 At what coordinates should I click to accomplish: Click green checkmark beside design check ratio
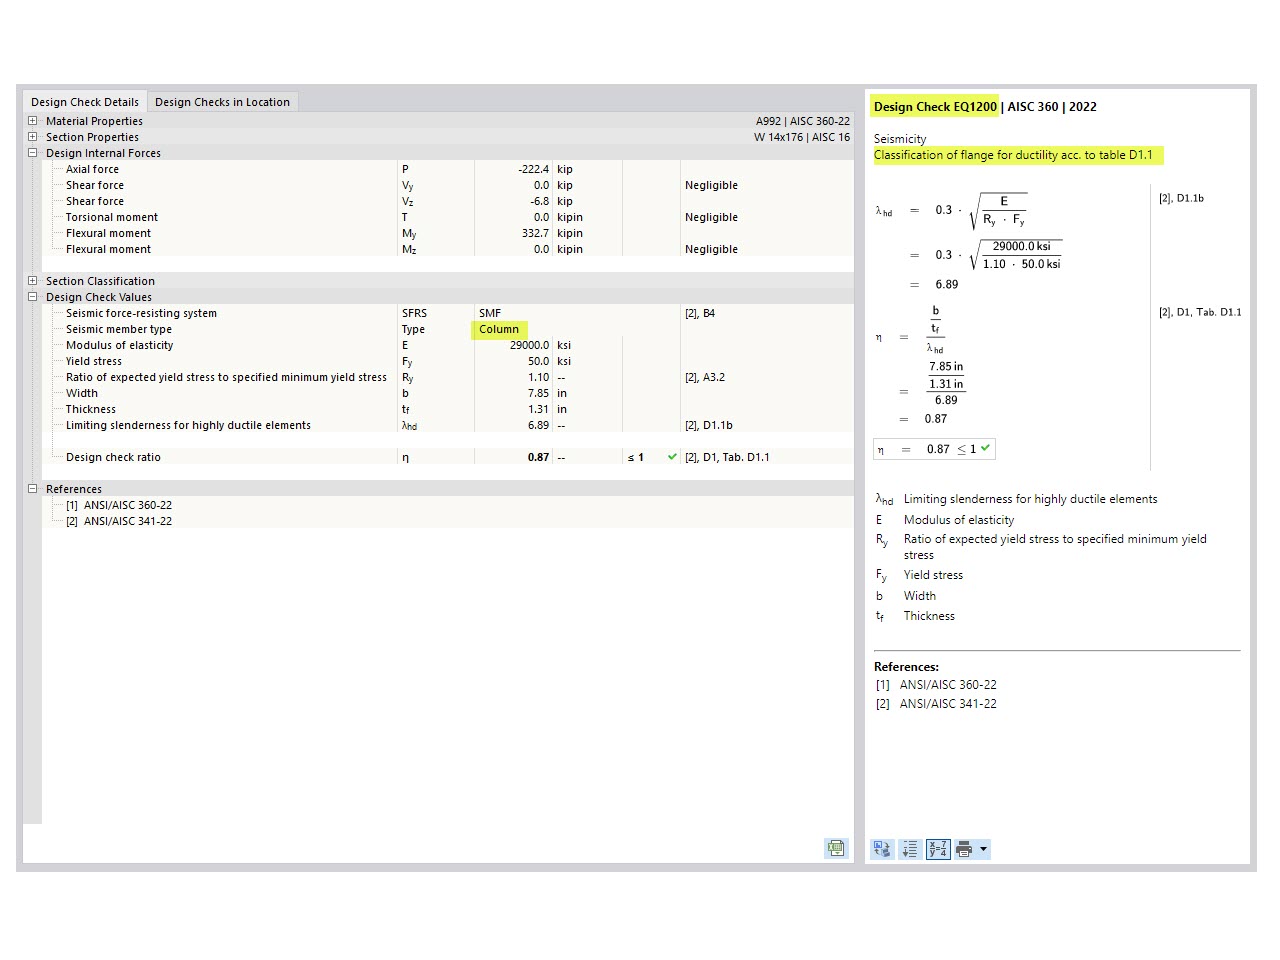[670, 457]
